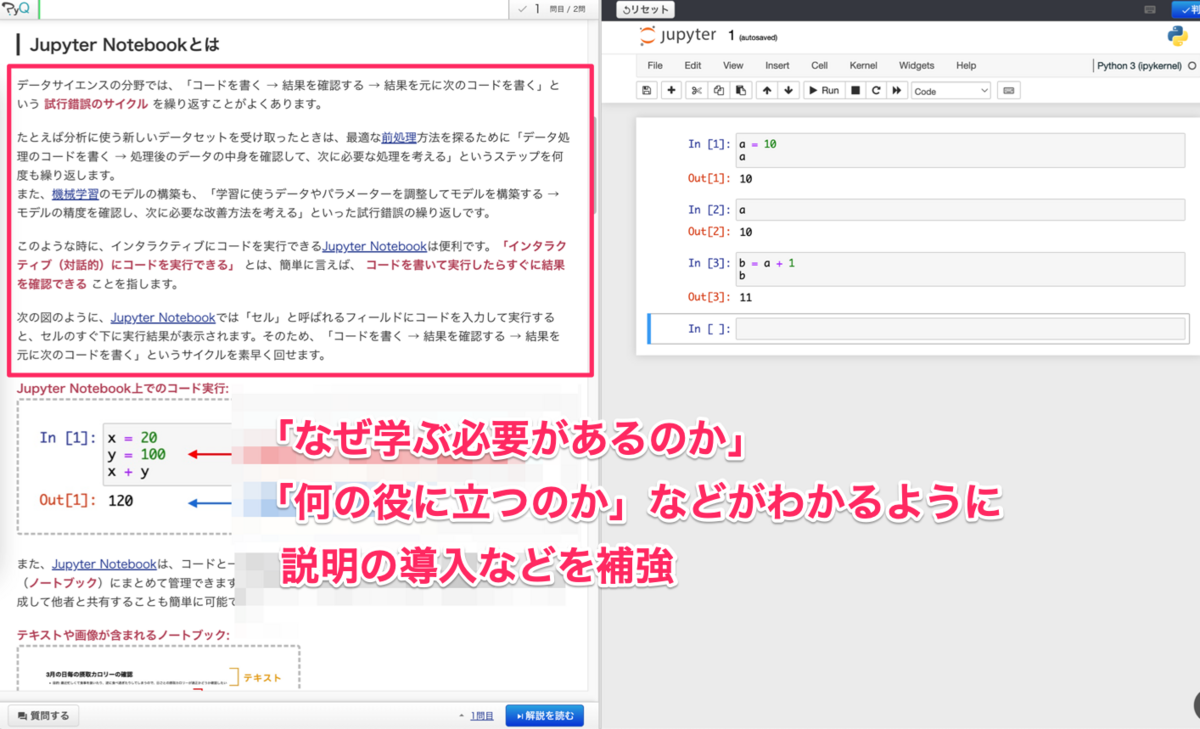Screen dimensions: 1200x729
Task: Rename the notebook title 1
Action: tap(732, 35)
